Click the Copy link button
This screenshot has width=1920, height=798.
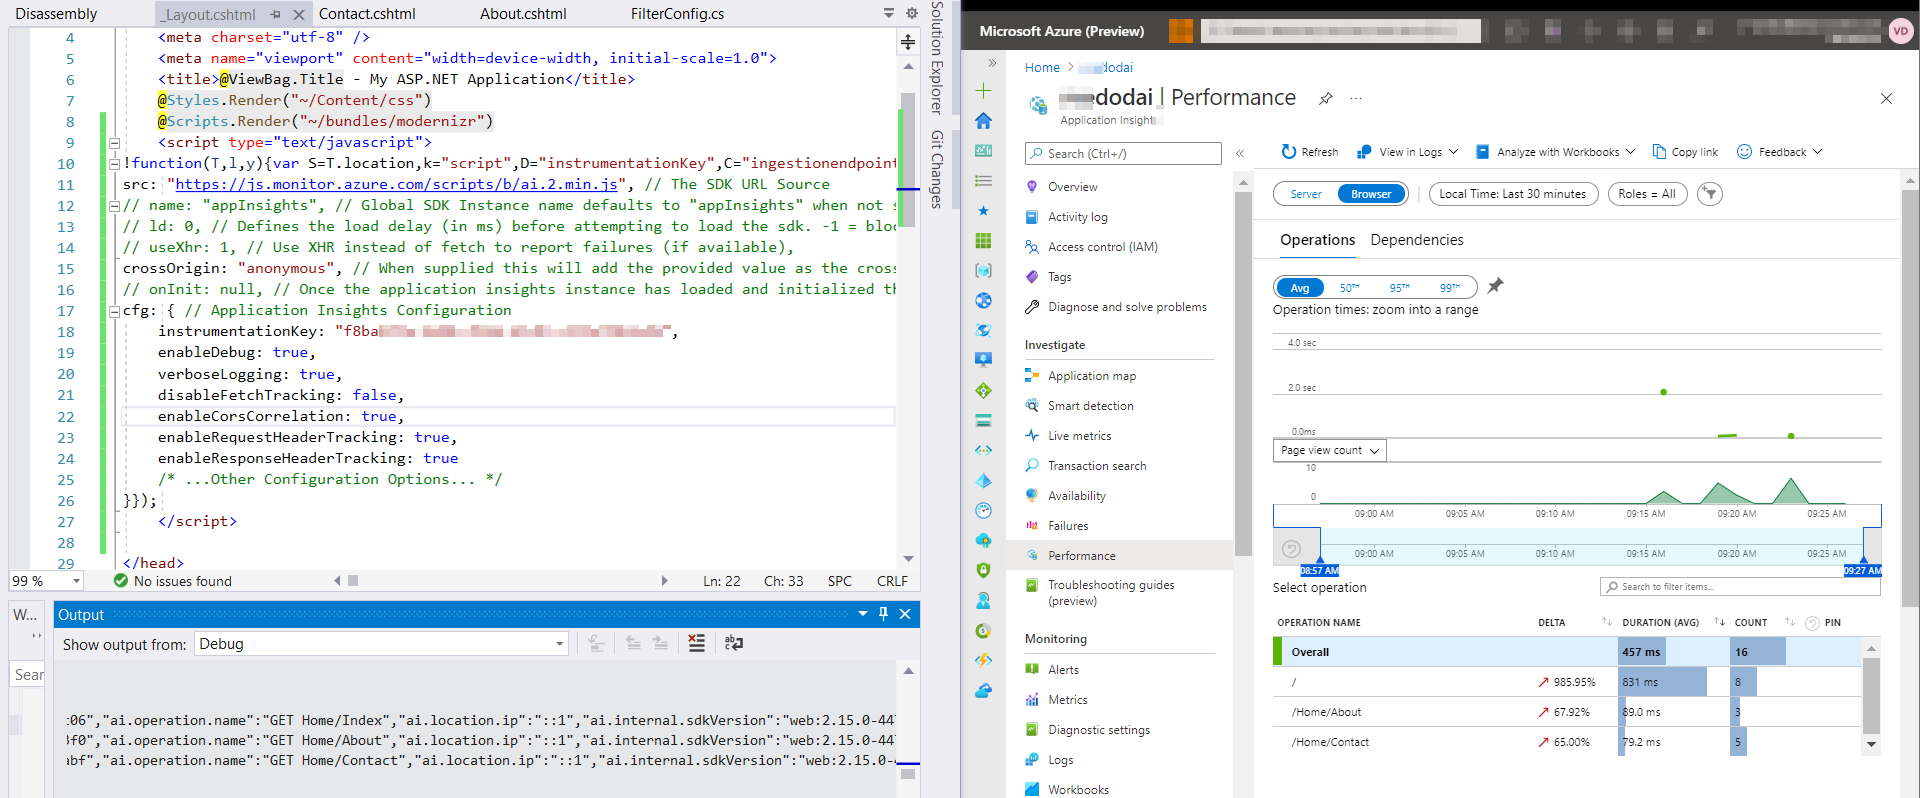click(1685, 152)
